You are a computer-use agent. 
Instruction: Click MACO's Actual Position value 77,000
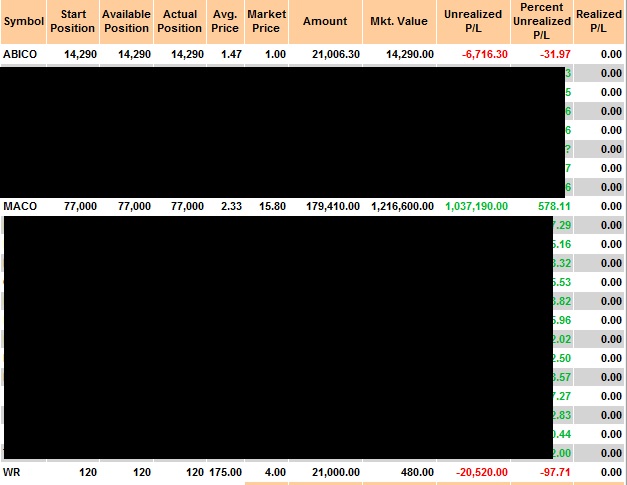click(x=188, y=206)
